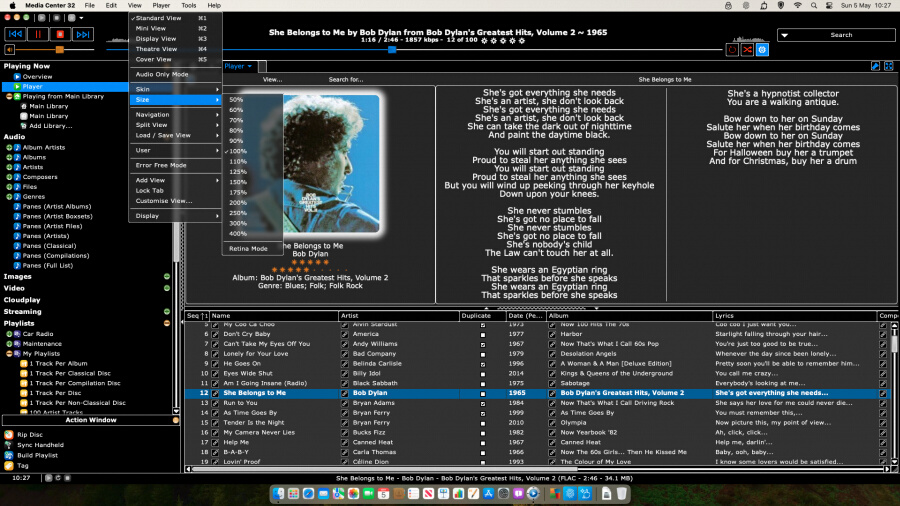Choose Mini View in the View menu
Viewport: 900px width, 506px height.
pyautogui.click(x=175, y=28)
